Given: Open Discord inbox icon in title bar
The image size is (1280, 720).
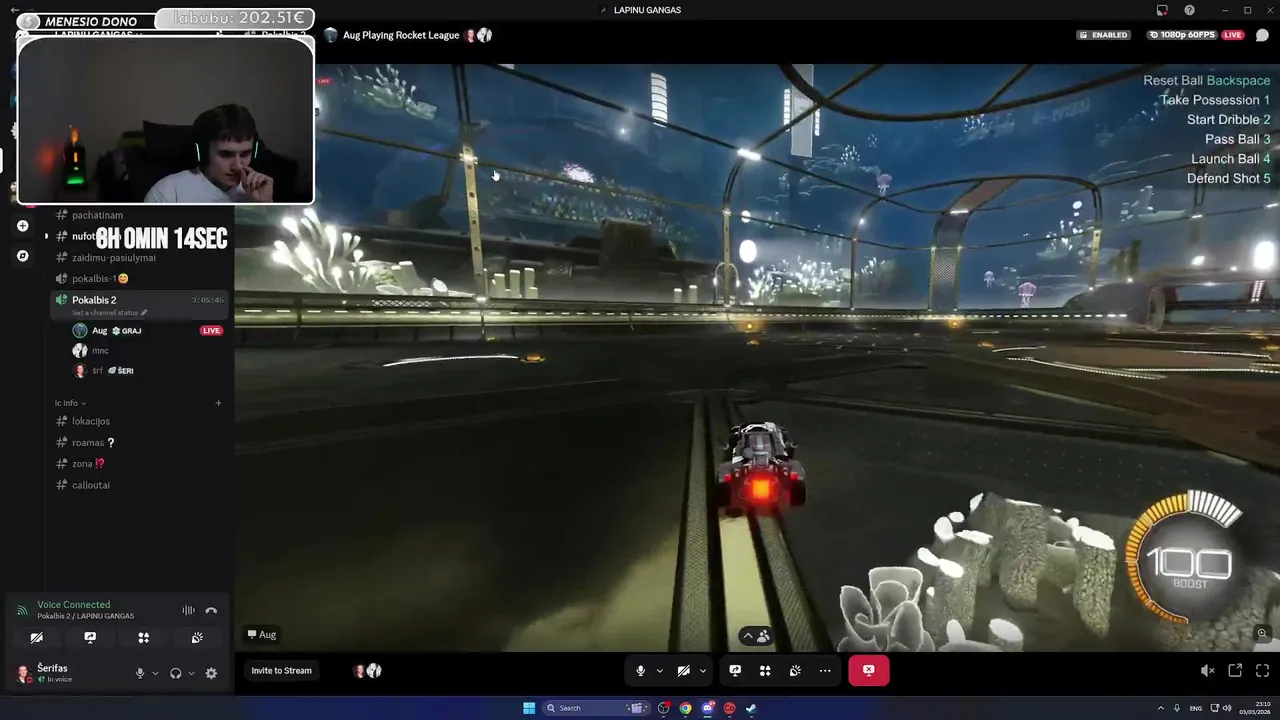Looking at the screenshot, I should 1162,10.
